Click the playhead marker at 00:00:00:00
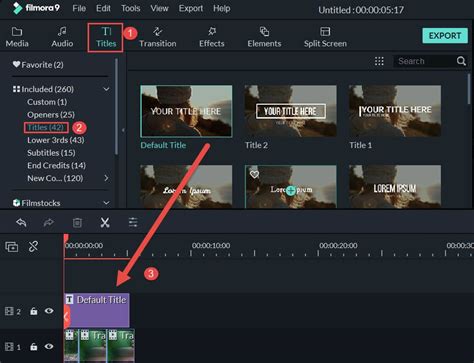Image resolution: width=474 pixels, height=363 pixels. coord(66,237)
